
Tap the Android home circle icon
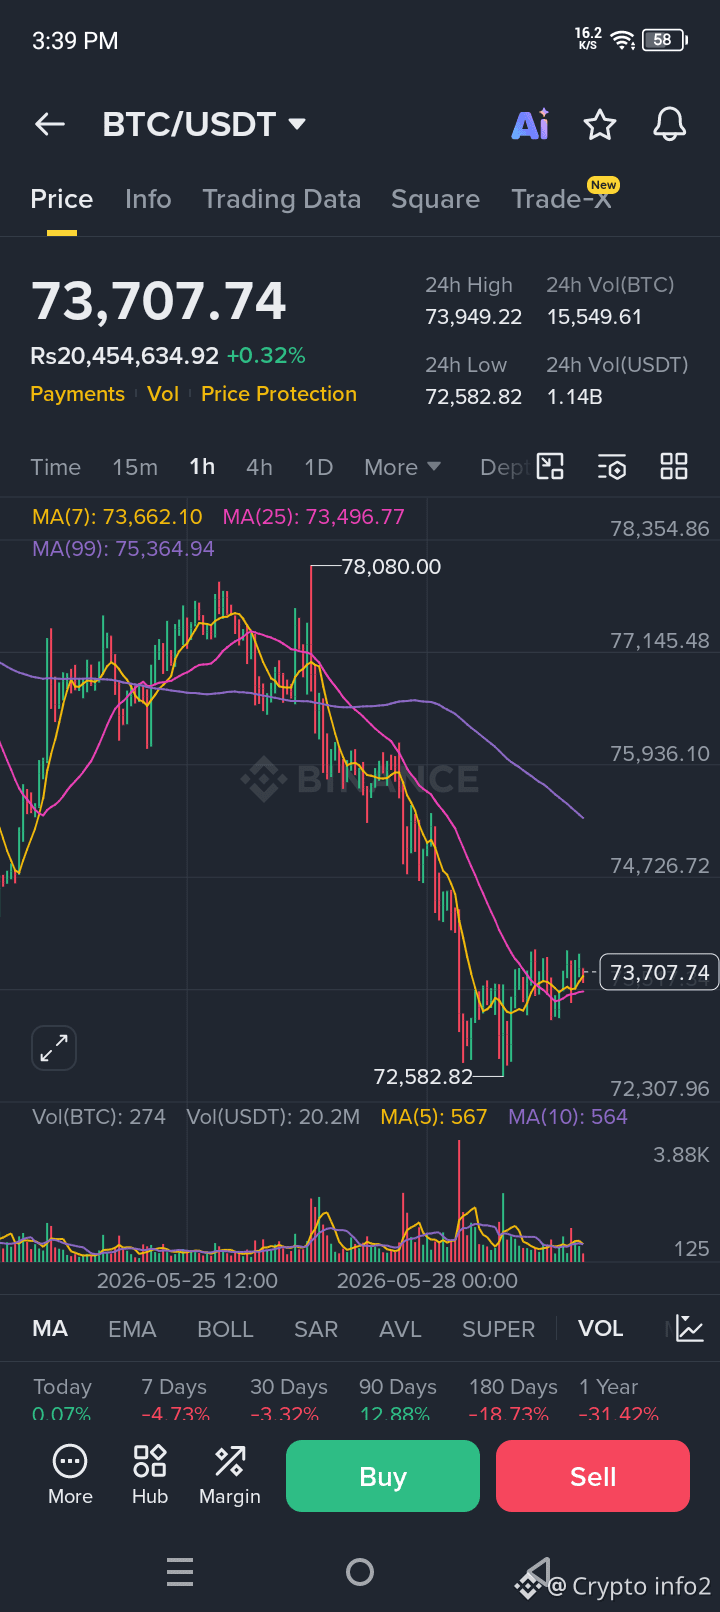pyautogui.click(x=360, y=1572)
